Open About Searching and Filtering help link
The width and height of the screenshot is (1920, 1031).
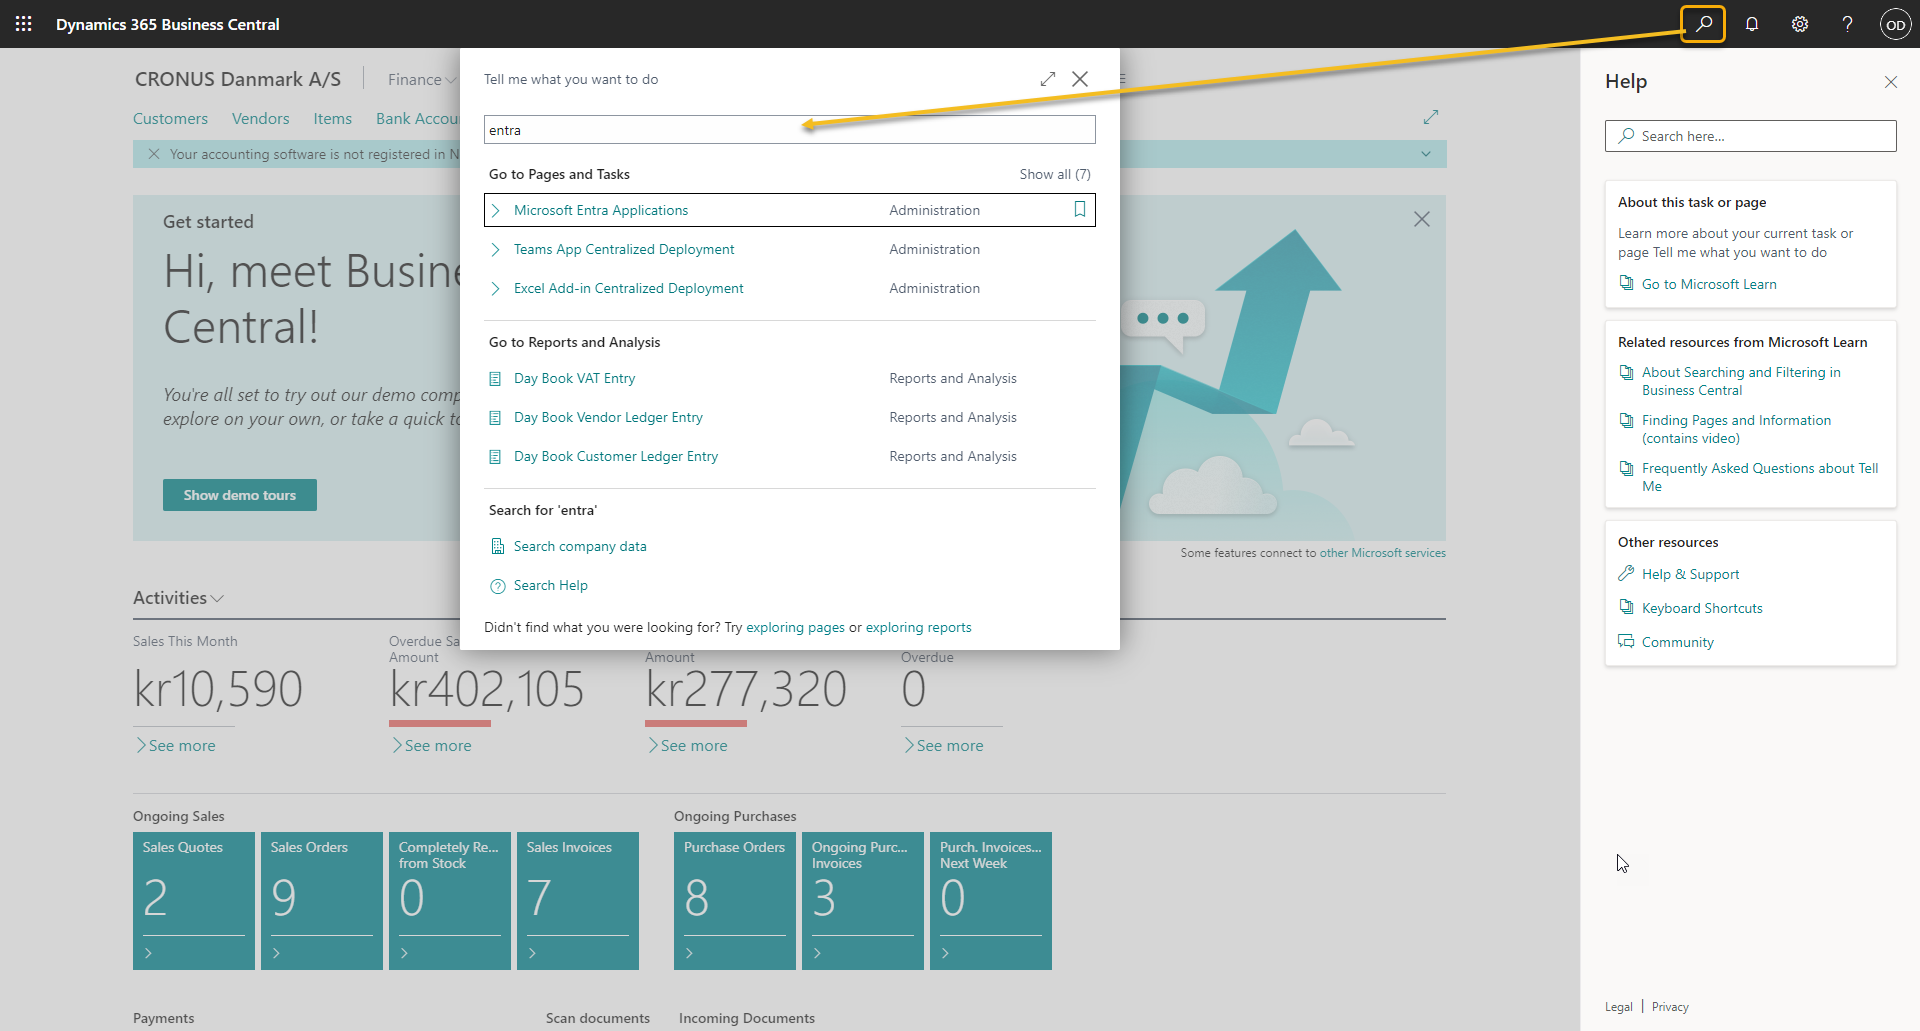(x=1741, y=381)
